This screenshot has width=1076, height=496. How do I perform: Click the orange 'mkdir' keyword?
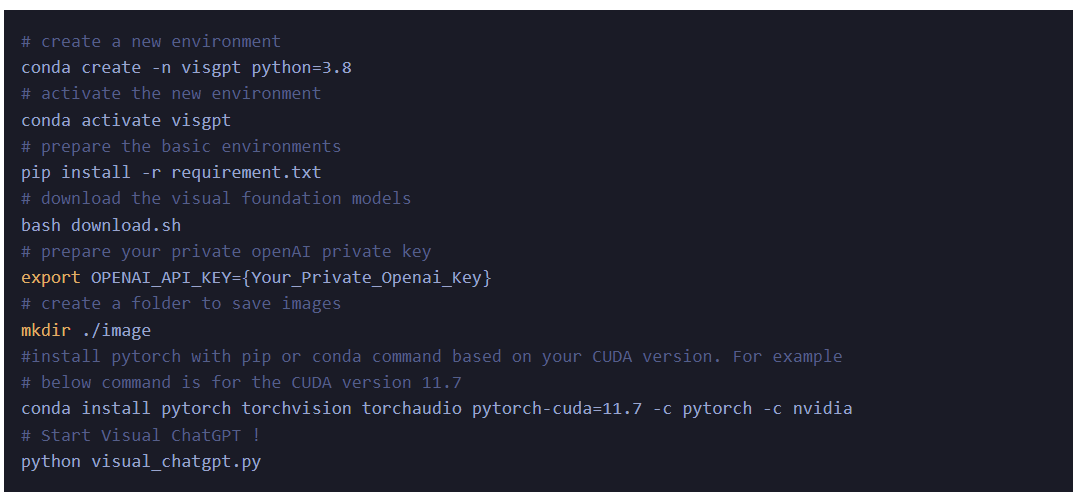(x=46, y=331)
